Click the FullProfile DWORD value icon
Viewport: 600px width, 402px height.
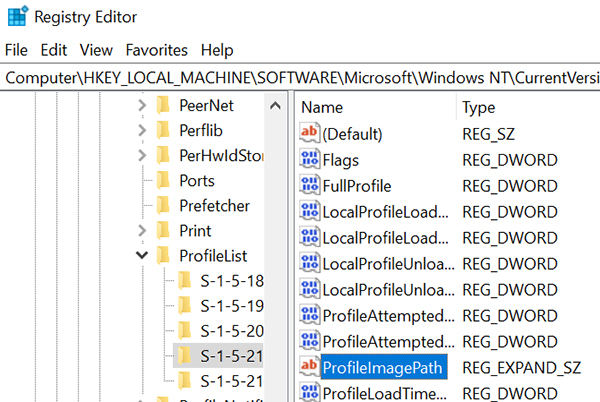click(x=309, y=185)
